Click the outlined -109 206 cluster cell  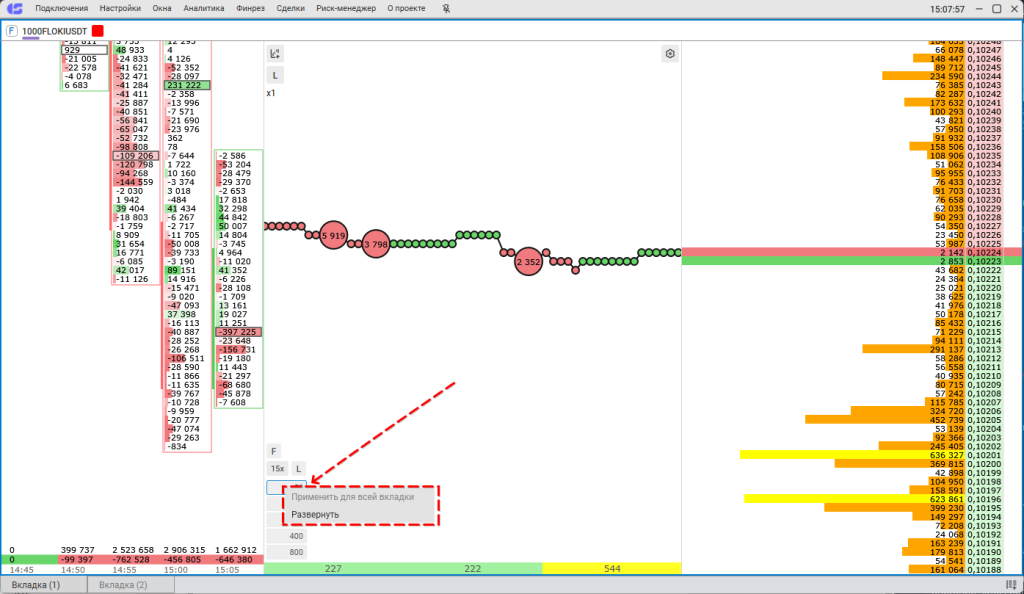(x=136, y=155)
